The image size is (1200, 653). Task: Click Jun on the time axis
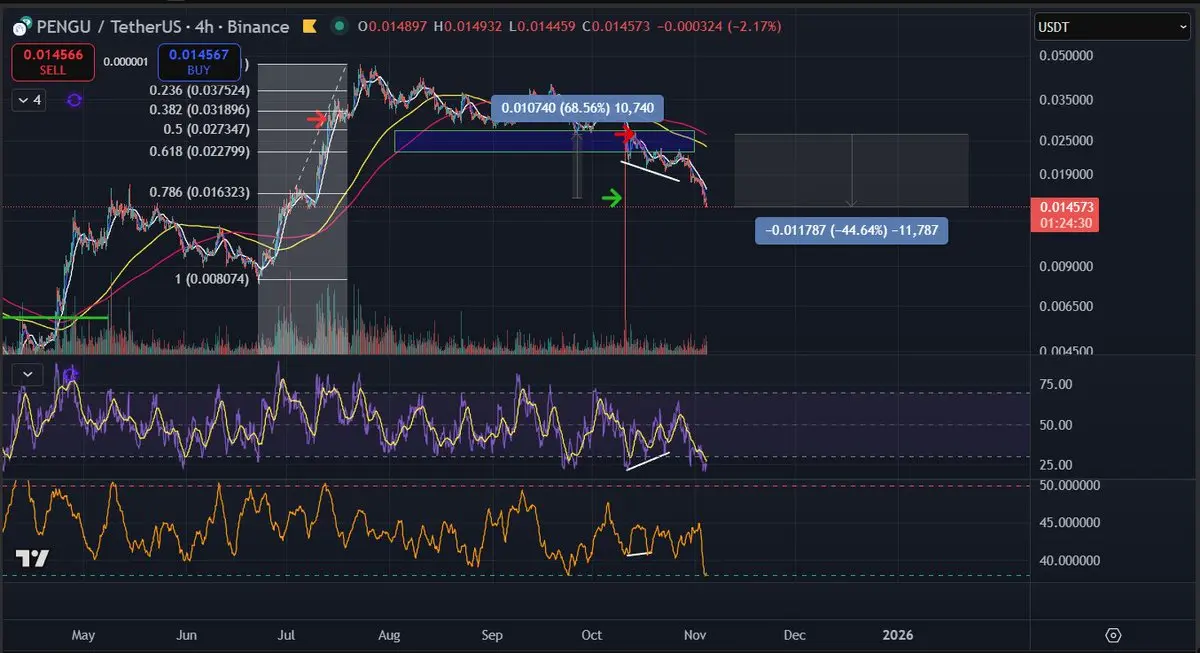click(x=186, y=635)
